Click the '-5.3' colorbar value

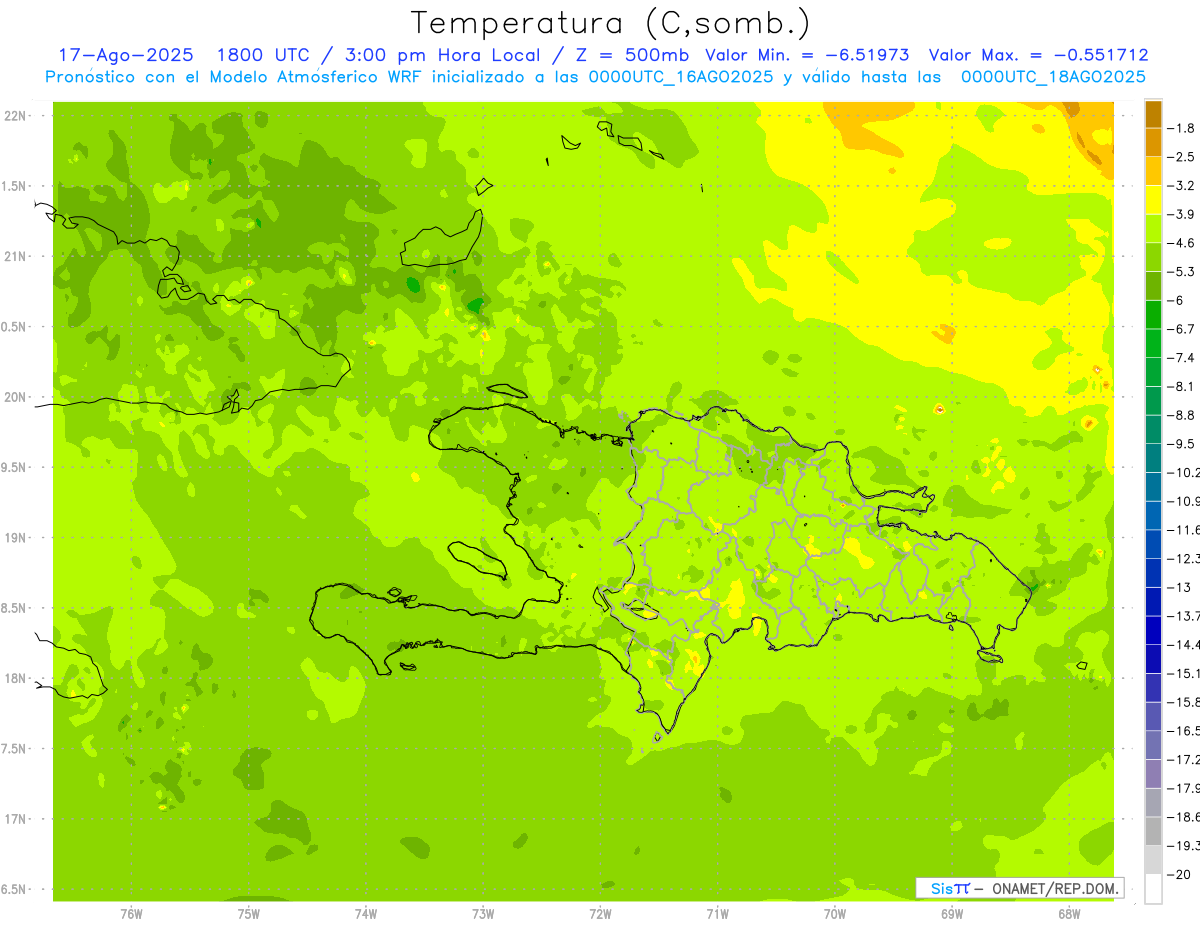pyautogui.click(x=1181, y=271)
